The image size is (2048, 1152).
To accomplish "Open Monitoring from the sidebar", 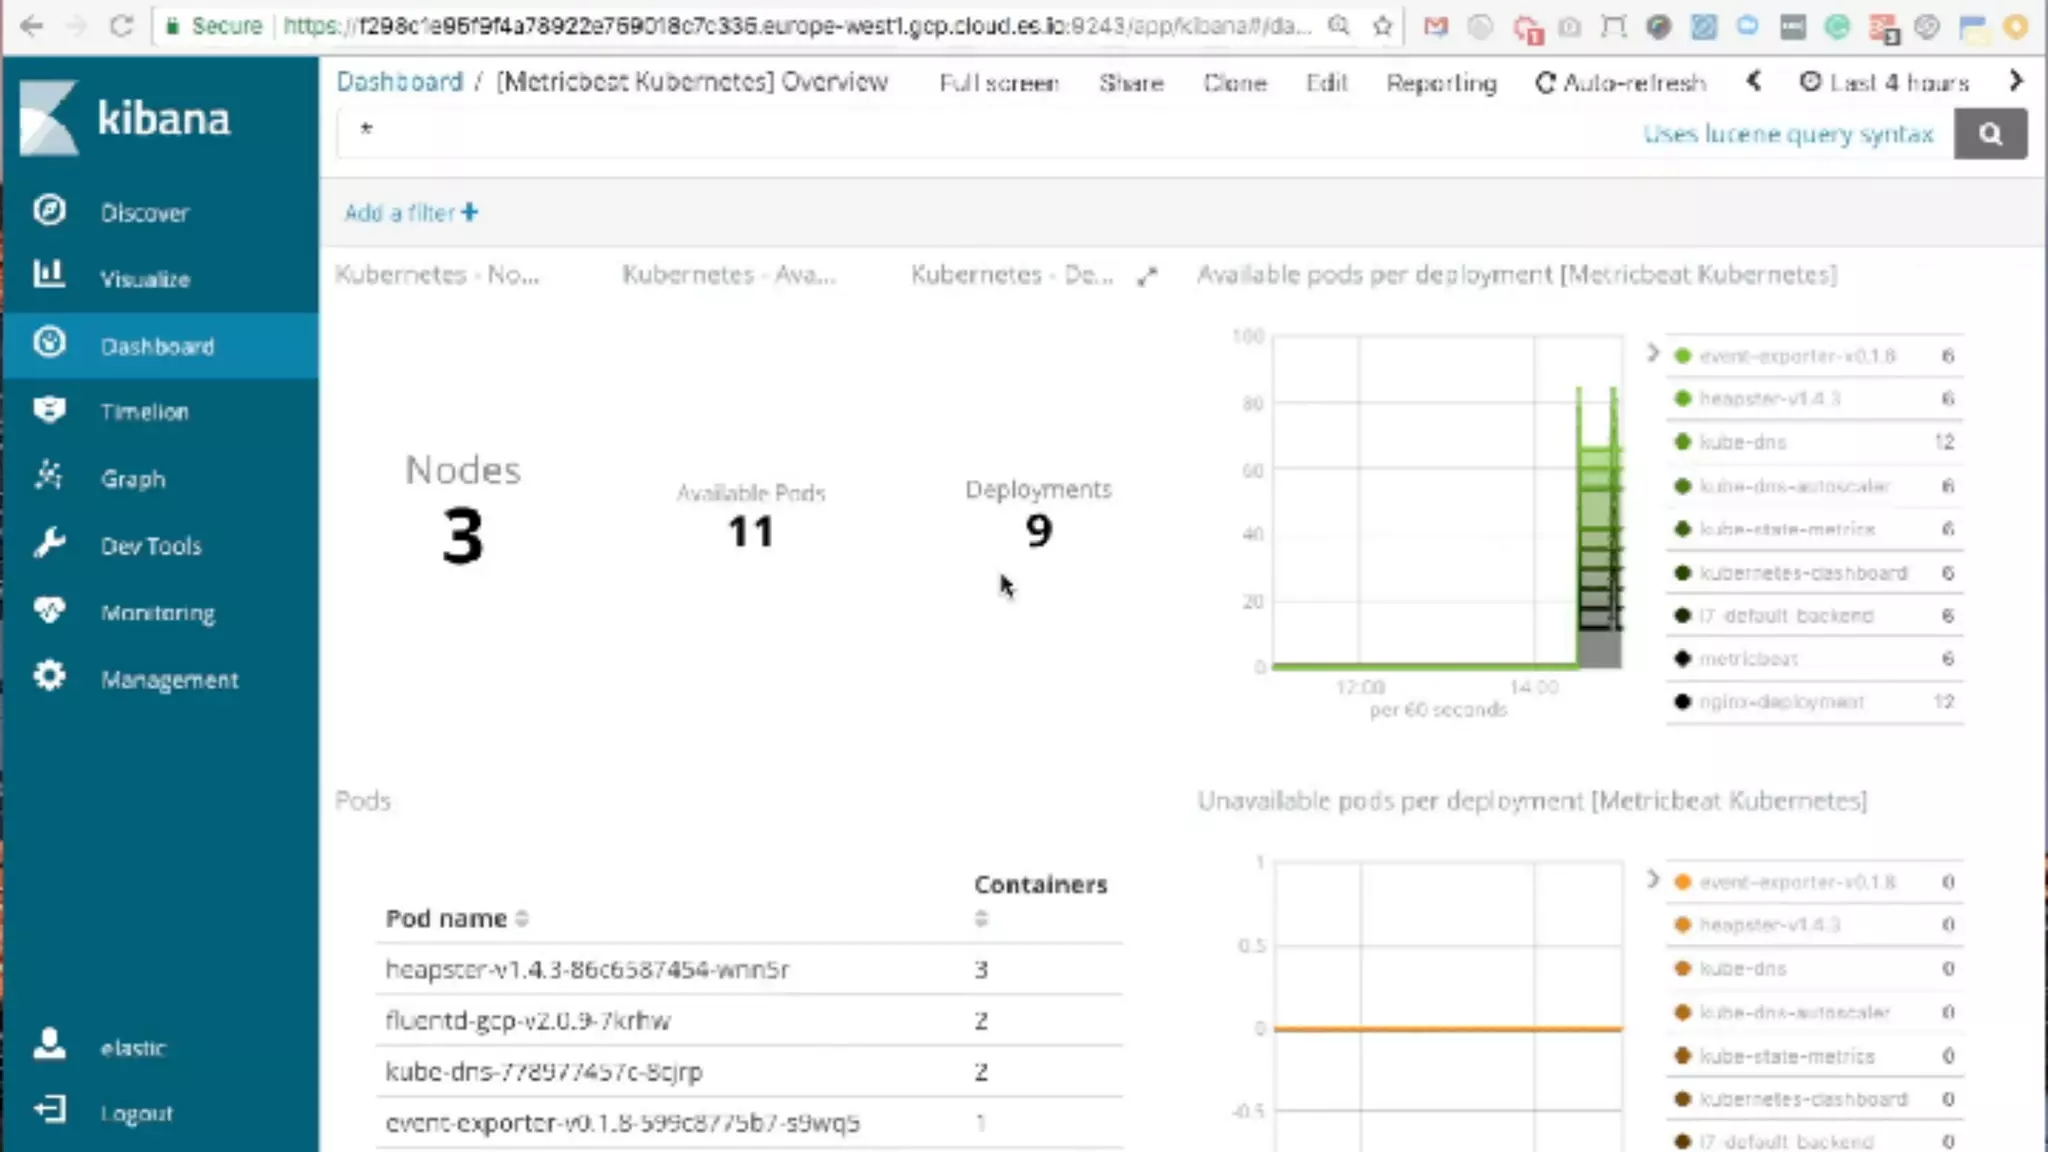I will pyautogui.click(x=157, y=613).
